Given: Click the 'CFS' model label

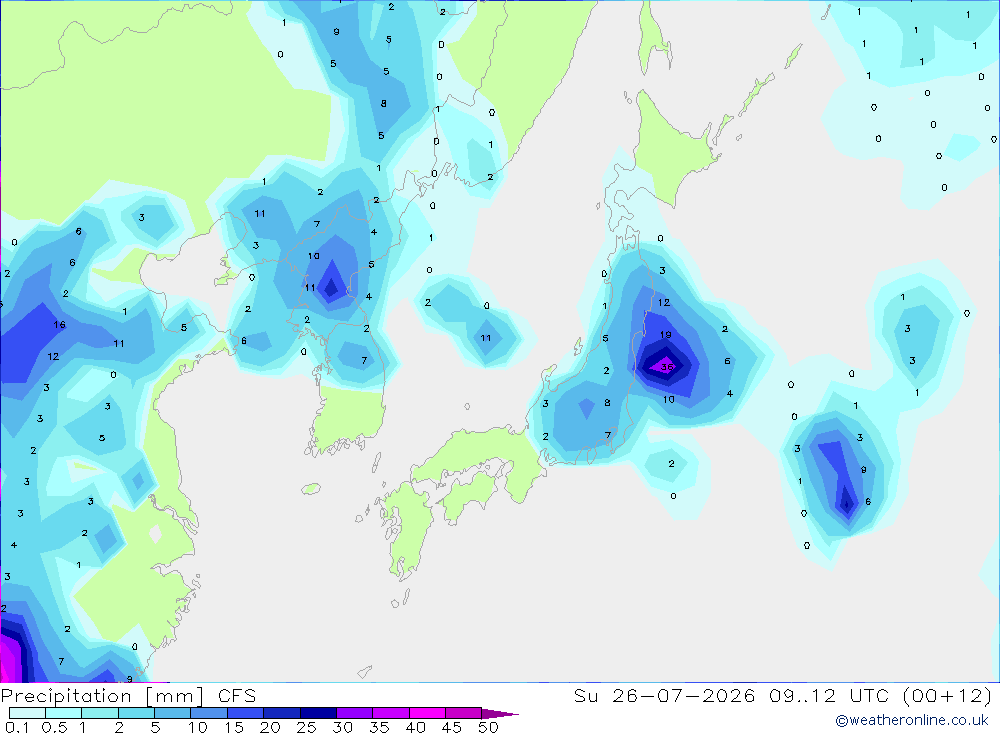Looking at the screenshot, I should pos(237,695).
